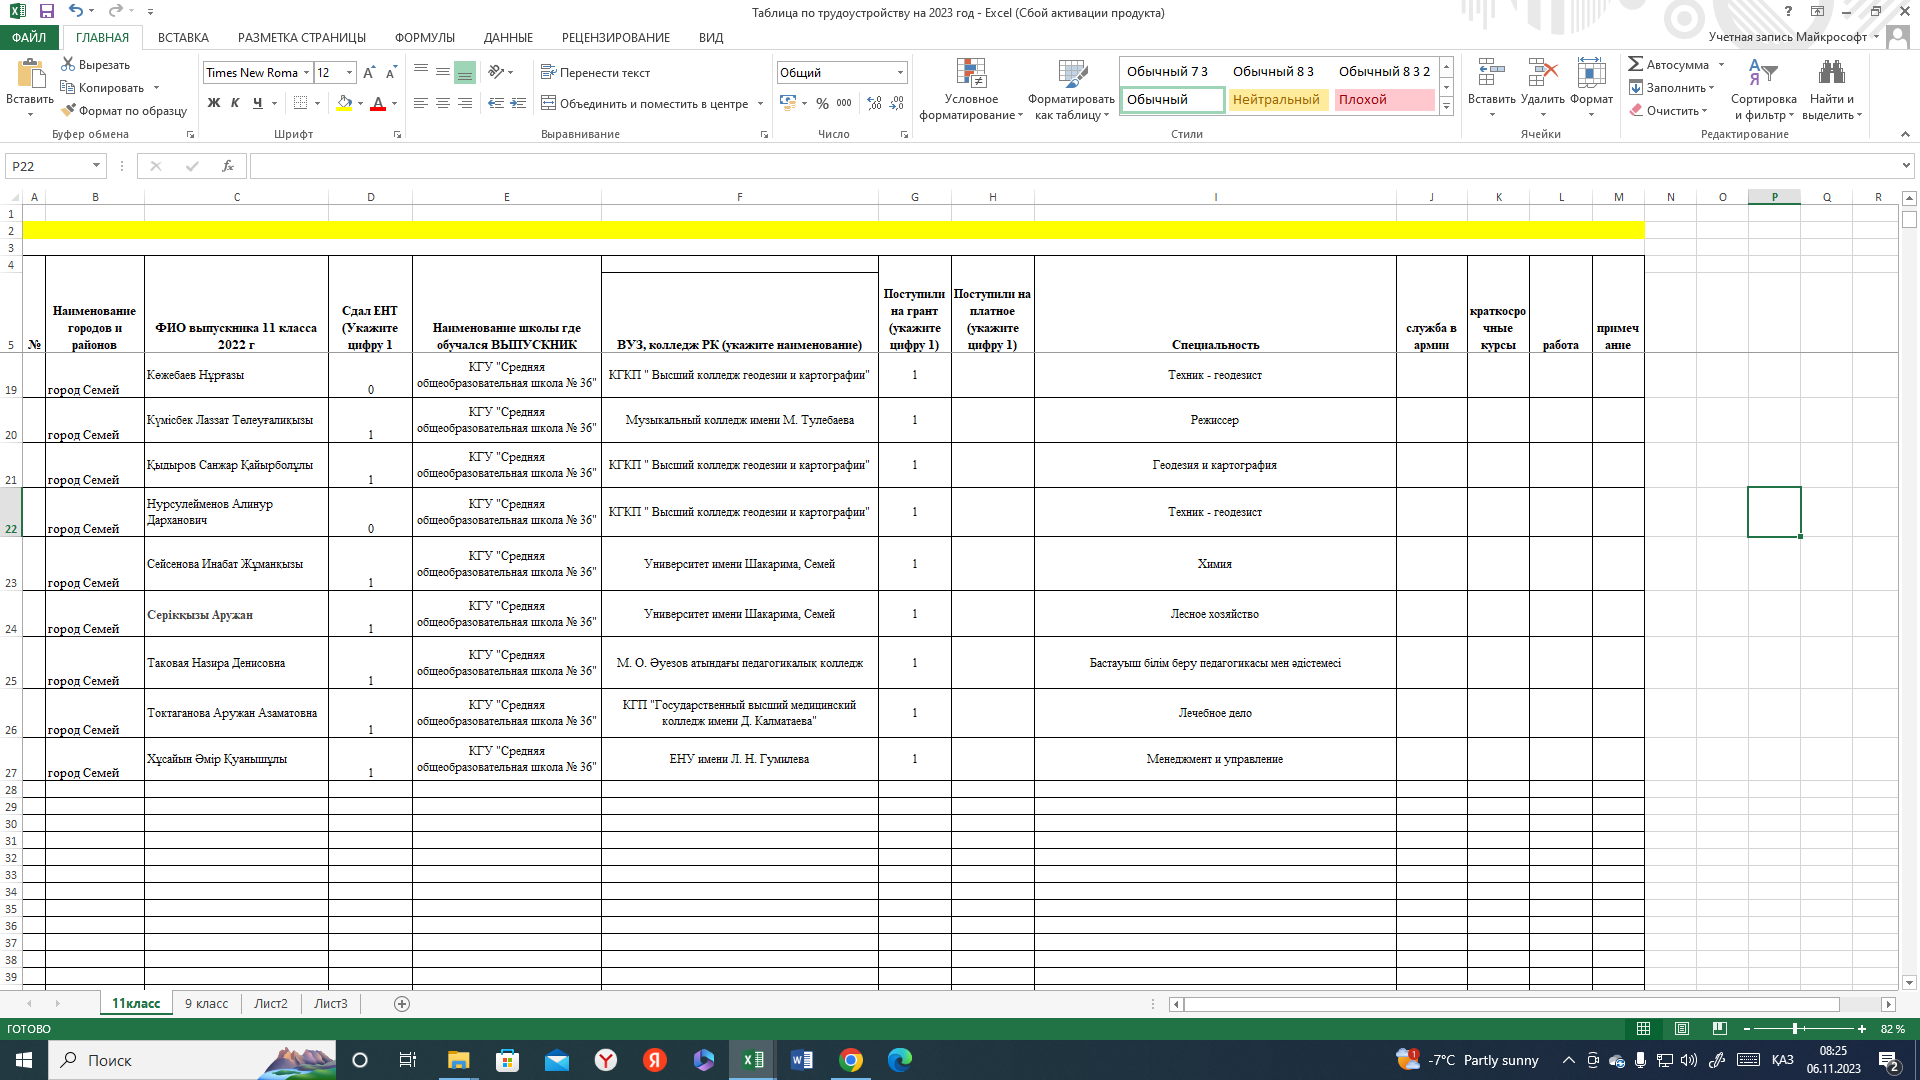The image size is (1920, 1080).
Task: Click Clear (Очистить) button
Action: click(1668, 111)
